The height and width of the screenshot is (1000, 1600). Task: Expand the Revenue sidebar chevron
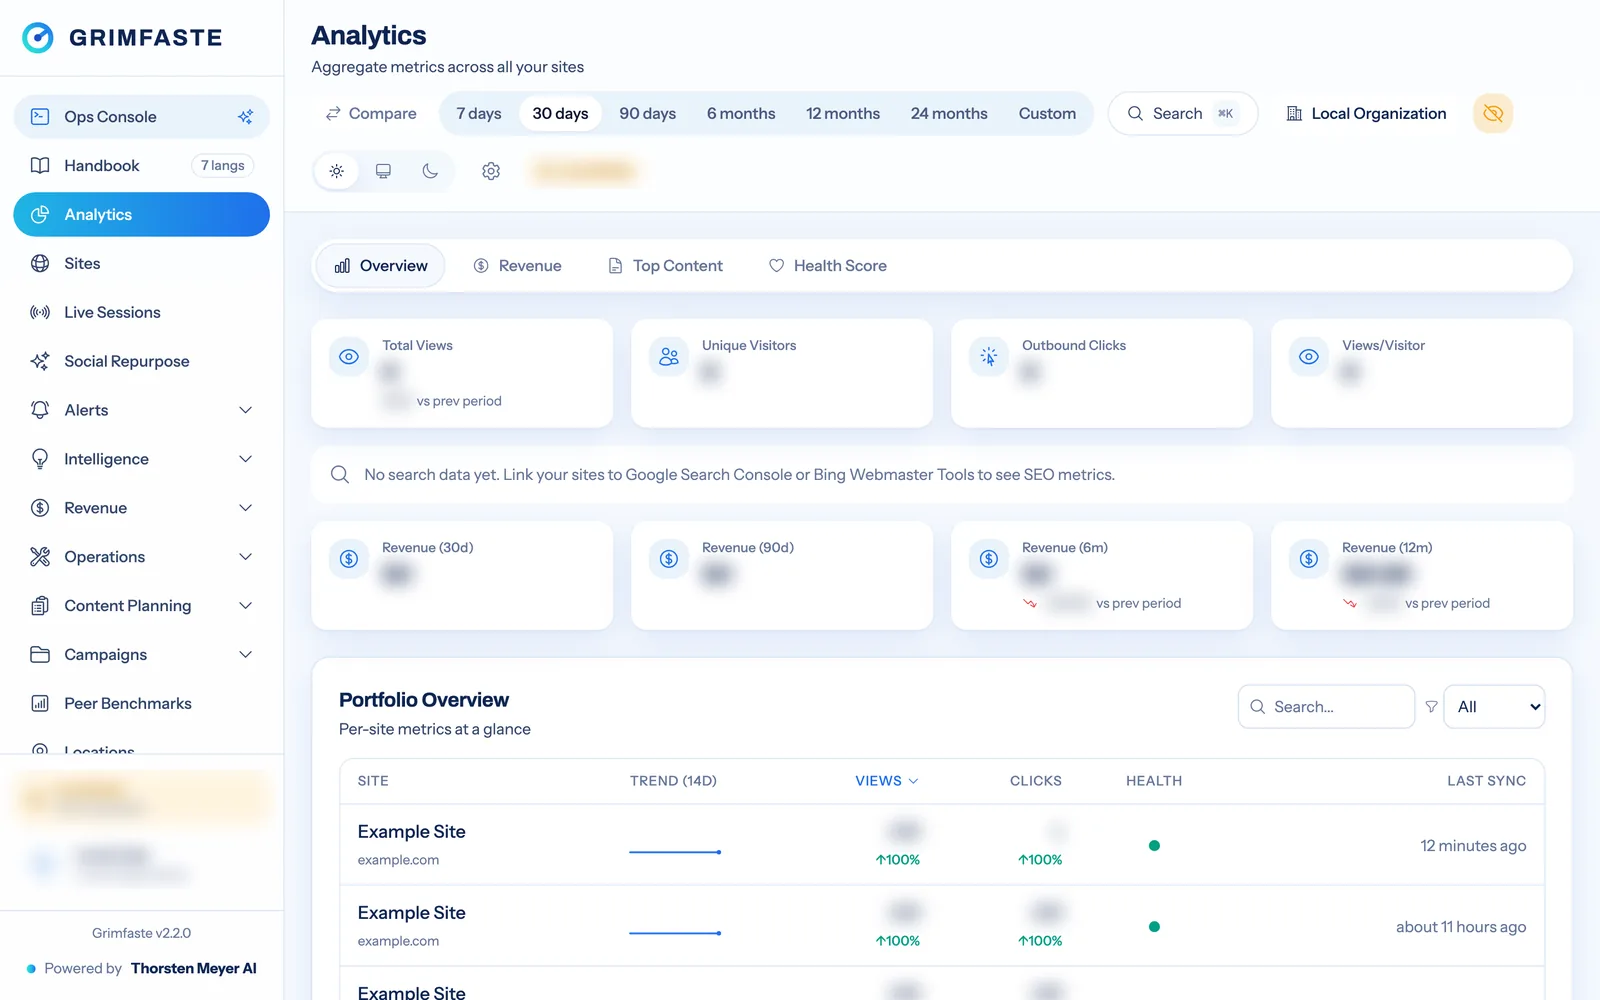point(246,509)
